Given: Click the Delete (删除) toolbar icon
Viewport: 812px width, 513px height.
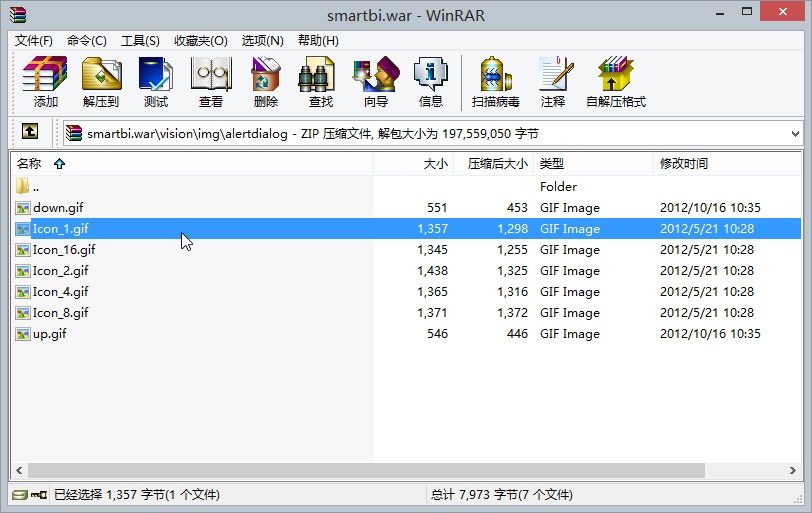Looking at the screenshot, I should (x=266, y=82).
